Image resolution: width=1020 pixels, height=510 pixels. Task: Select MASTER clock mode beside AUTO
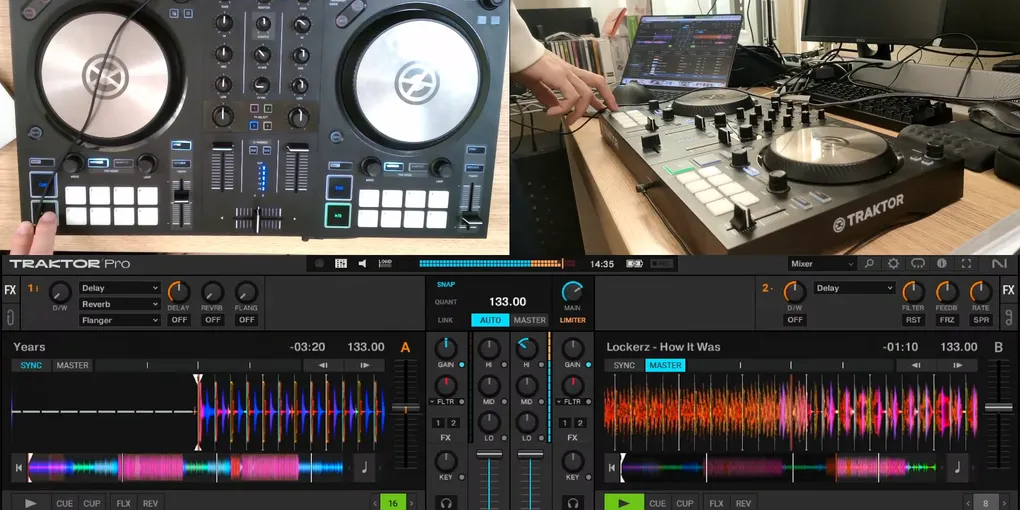click(x=530, y=320)
